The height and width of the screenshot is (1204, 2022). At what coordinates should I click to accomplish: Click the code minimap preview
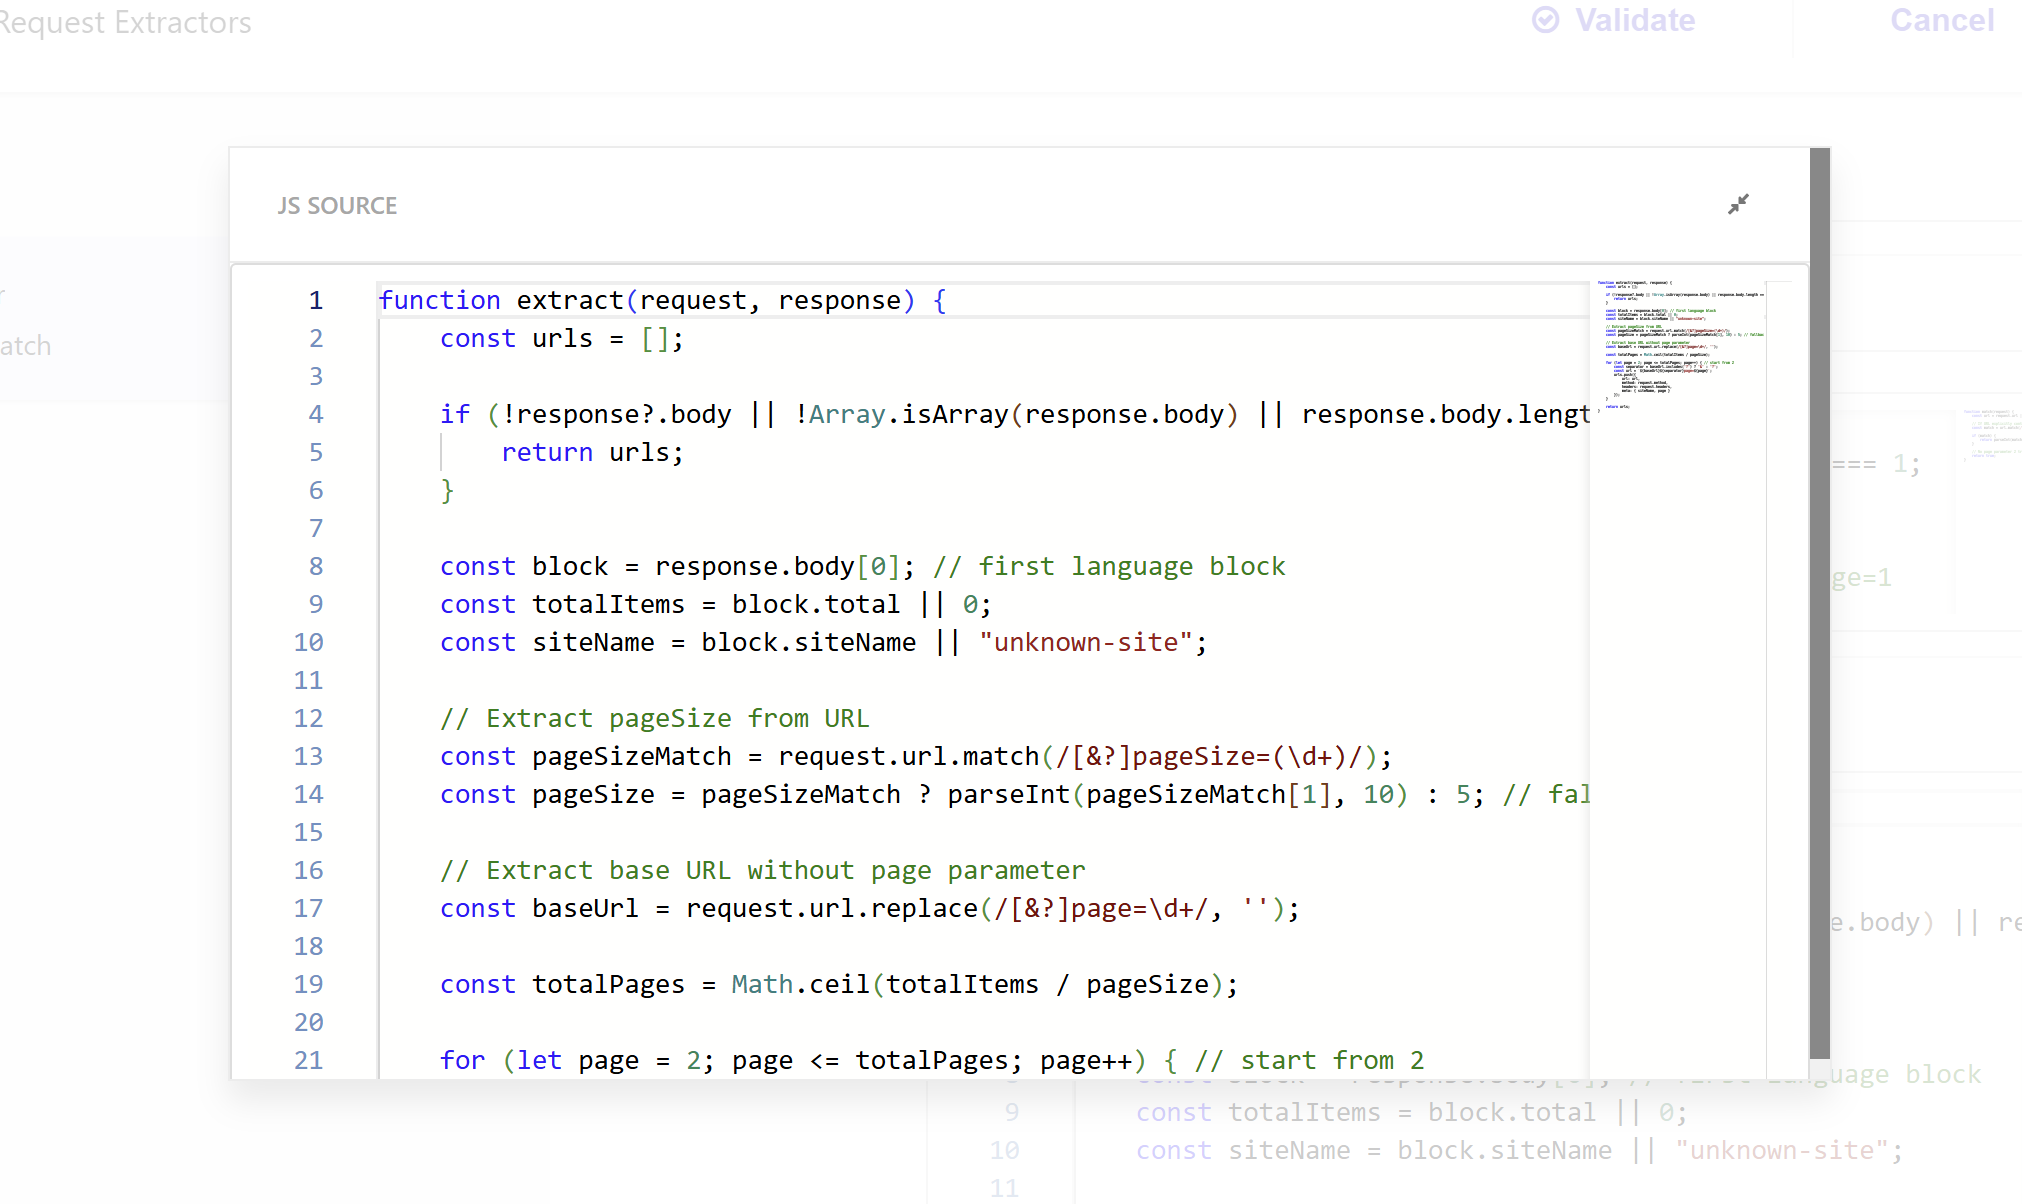pos(1678,345)
